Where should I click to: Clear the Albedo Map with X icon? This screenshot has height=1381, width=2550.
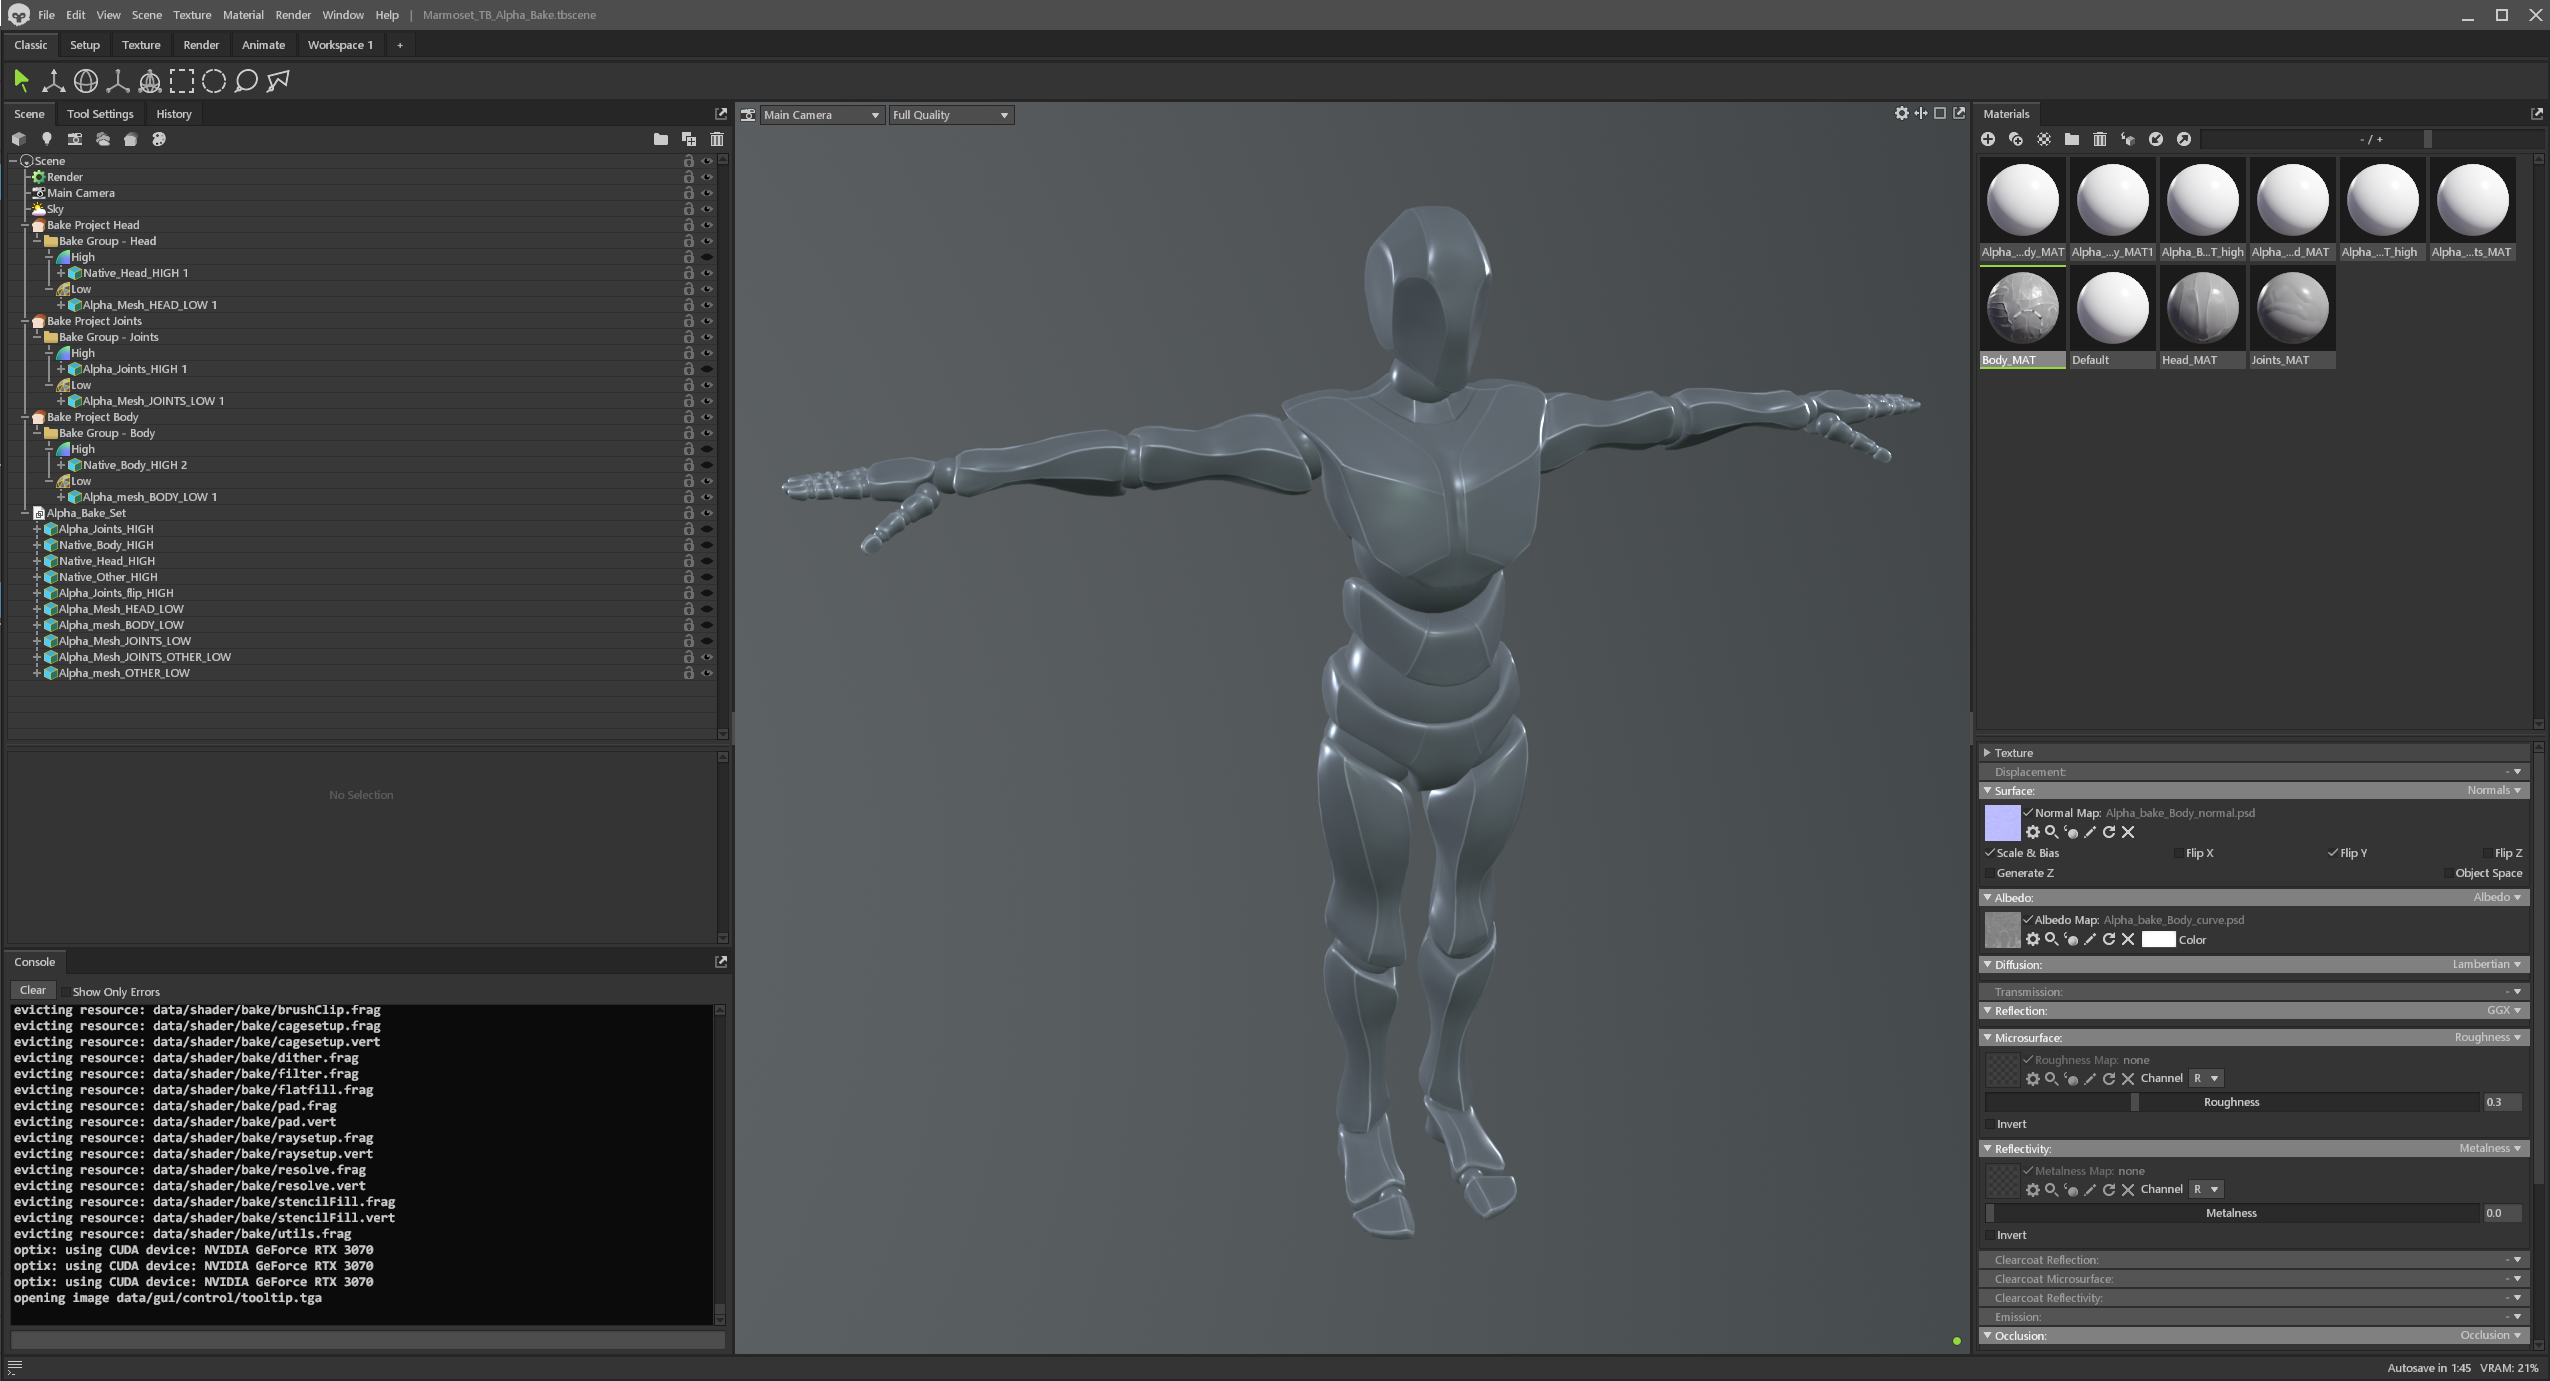(x=2128, y=939)
